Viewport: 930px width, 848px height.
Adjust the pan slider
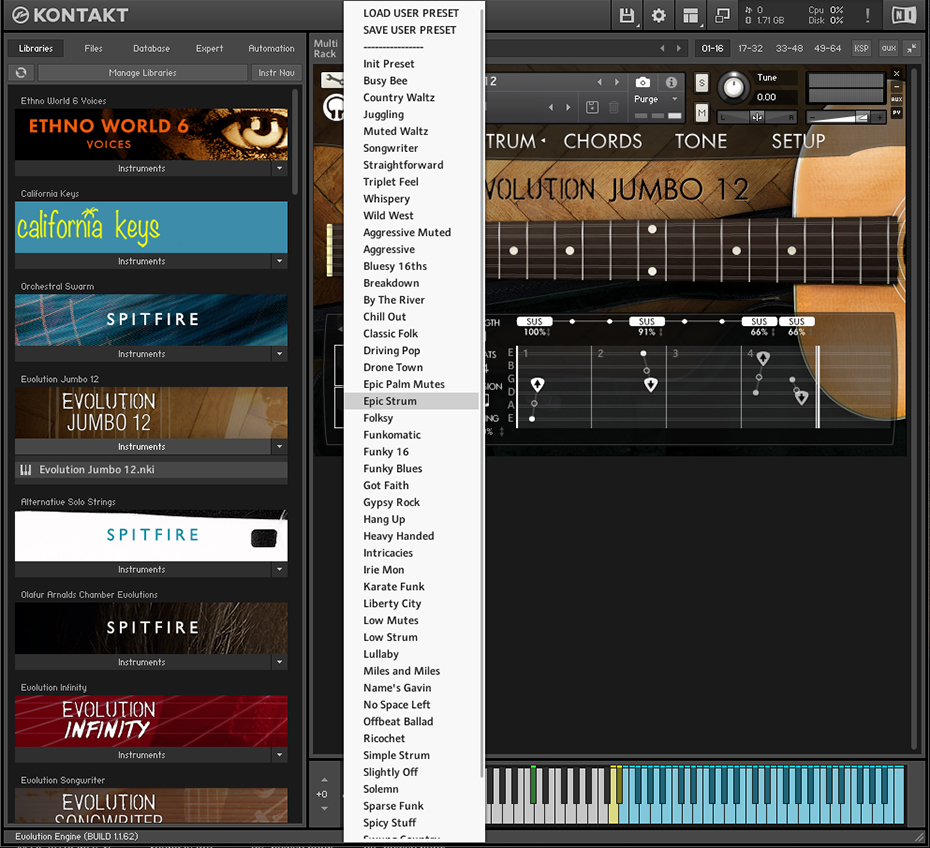tap(757, 117)
